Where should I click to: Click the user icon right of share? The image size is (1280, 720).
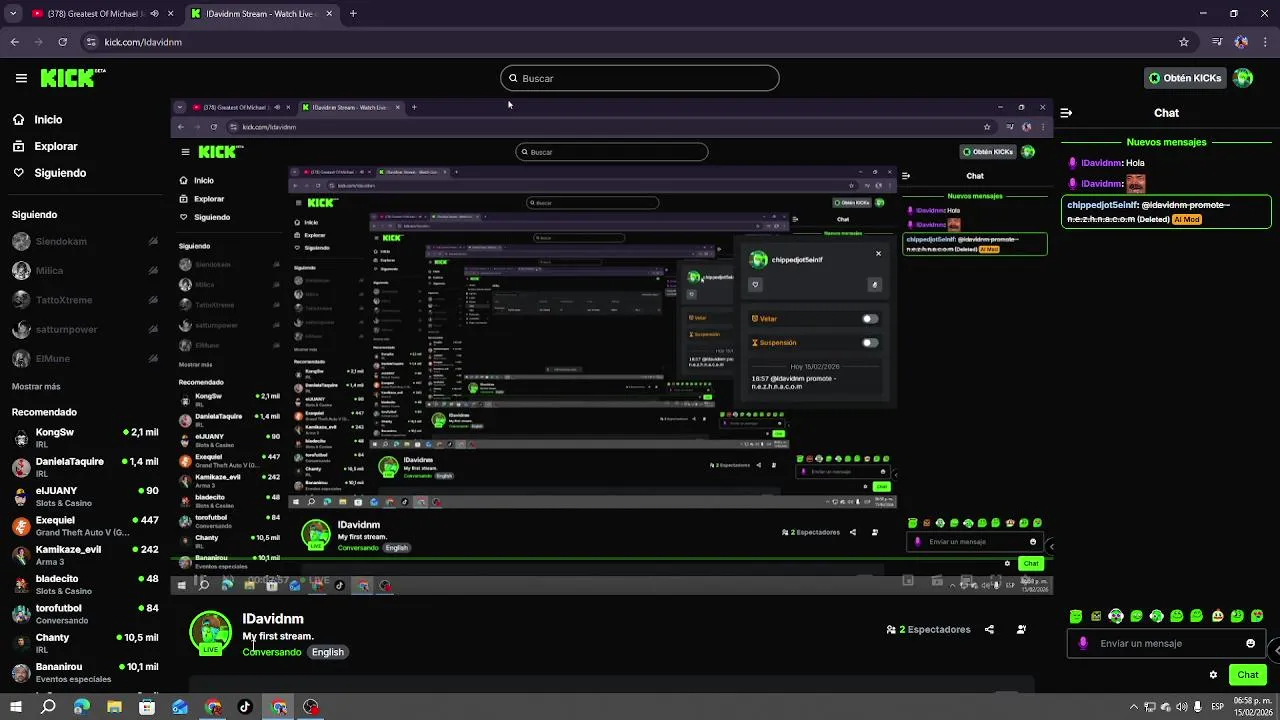(1021, 630)
